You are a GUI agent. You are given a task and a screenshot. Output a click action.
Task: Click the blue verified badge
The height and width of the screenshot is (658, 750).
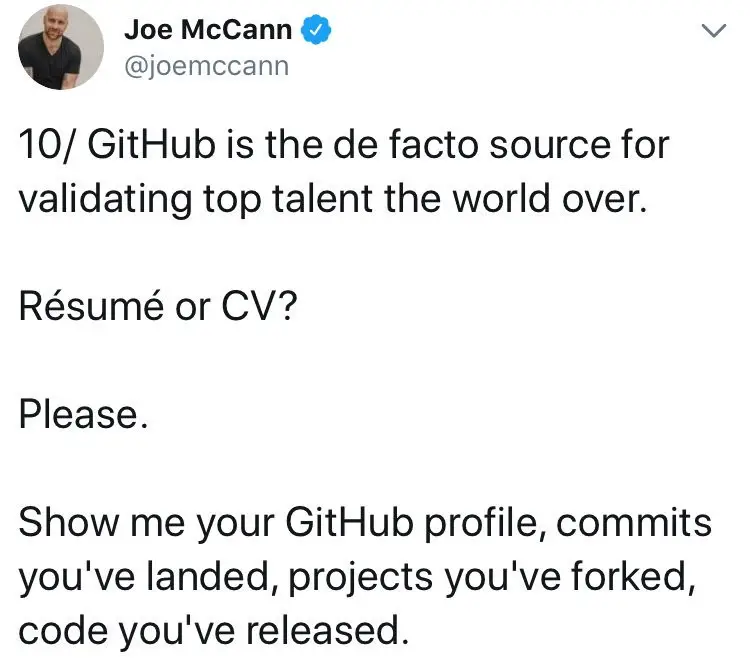[316, 30]
